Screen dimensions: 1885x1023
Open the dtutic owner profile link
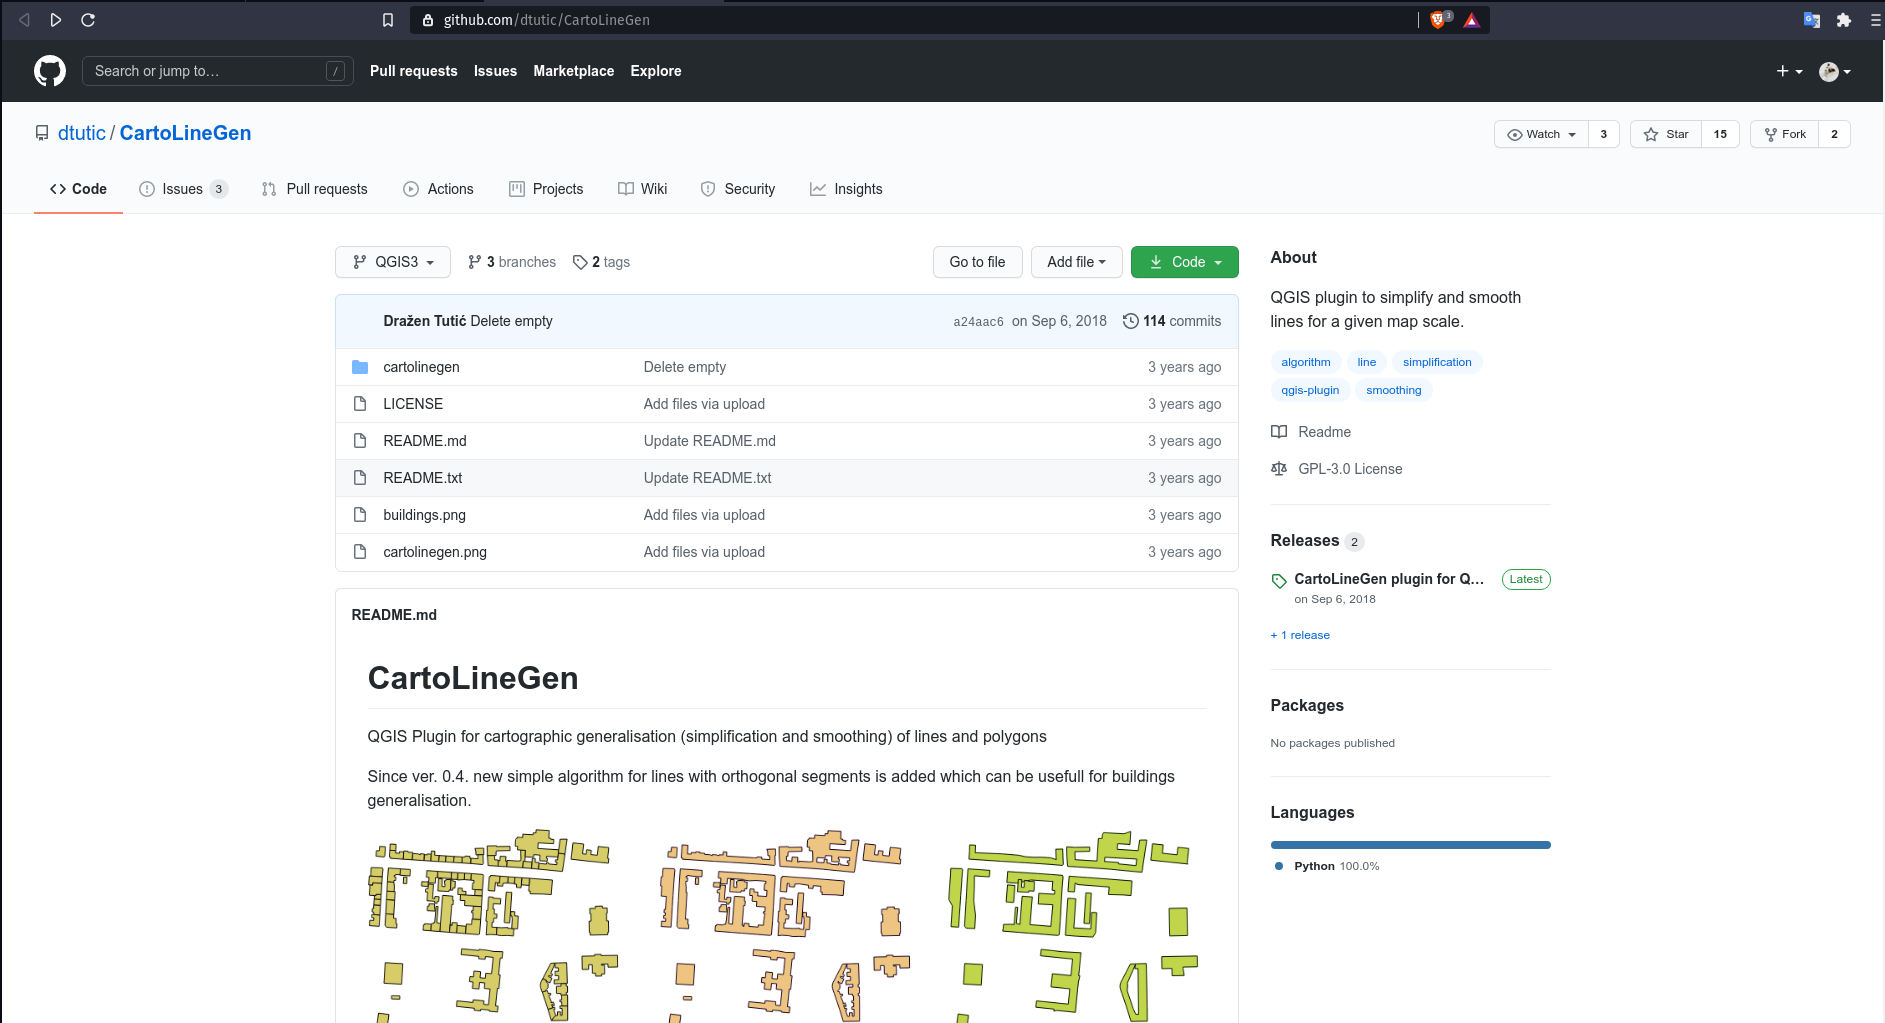pos(82,133)
